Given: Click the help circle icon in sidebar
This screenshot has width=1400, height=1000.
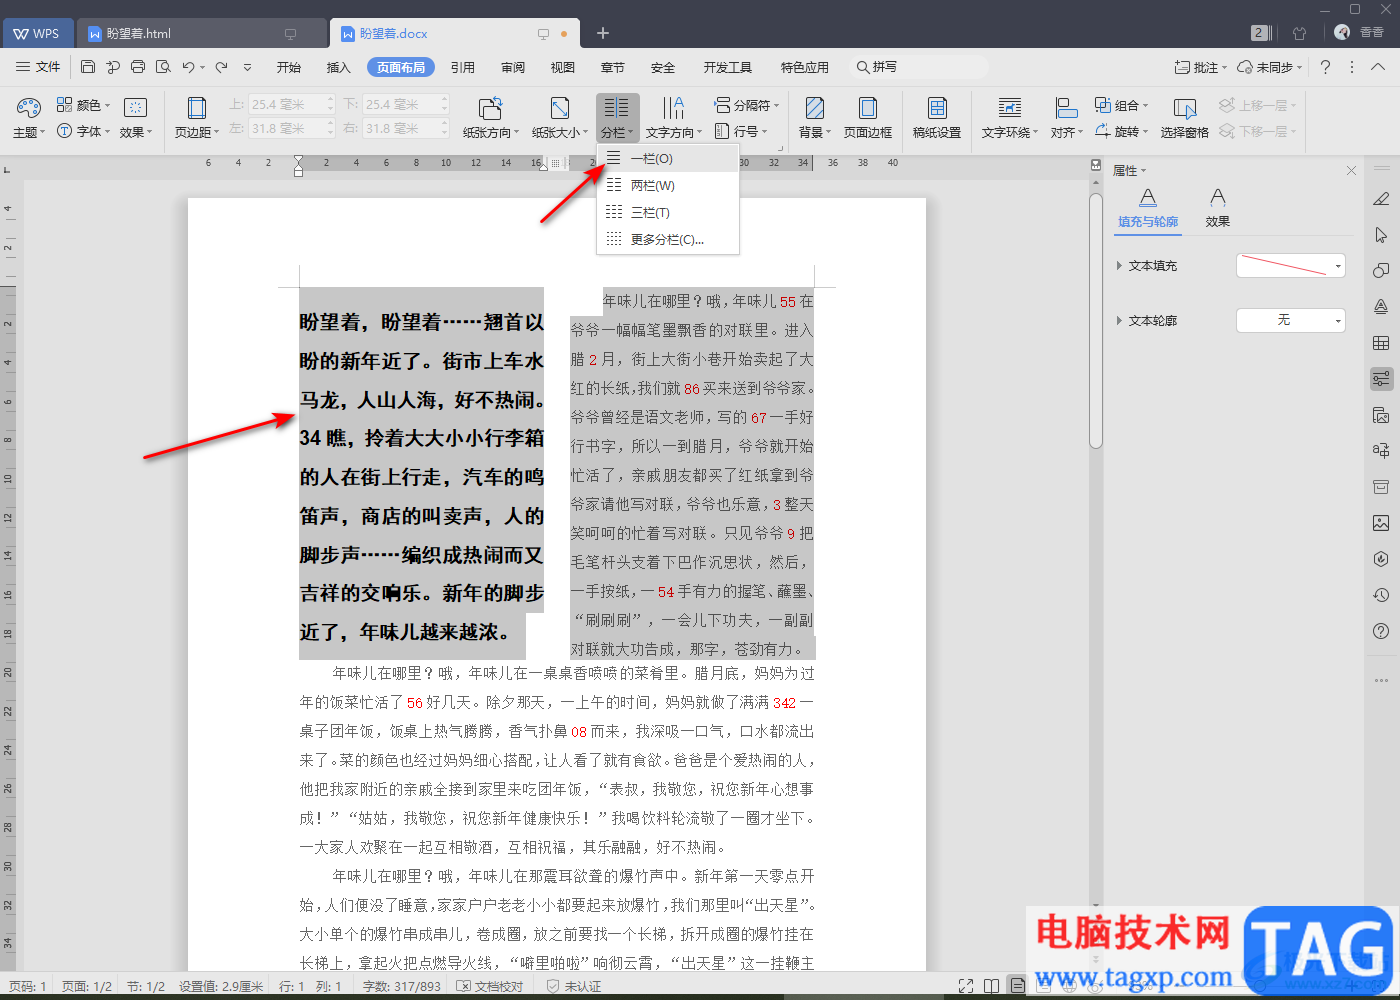Looking at the screenshot, I should coord(1381,631).
